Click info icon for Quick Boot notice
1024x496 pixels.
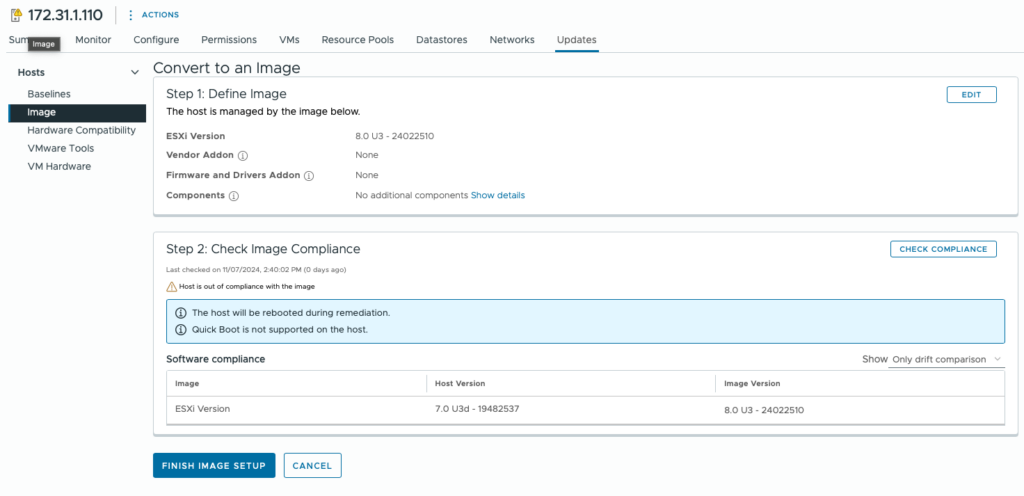pos(182,330)
